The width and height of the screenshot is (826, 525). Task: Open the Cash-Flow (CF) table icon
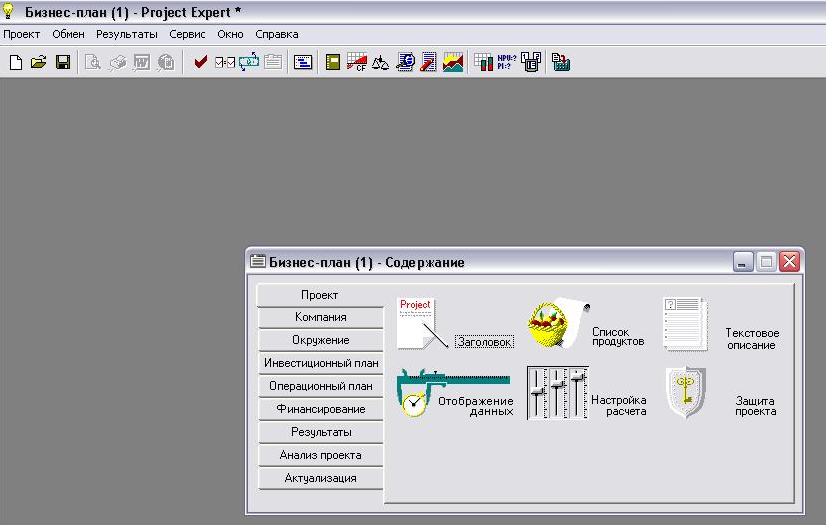[x=357, y=62]
